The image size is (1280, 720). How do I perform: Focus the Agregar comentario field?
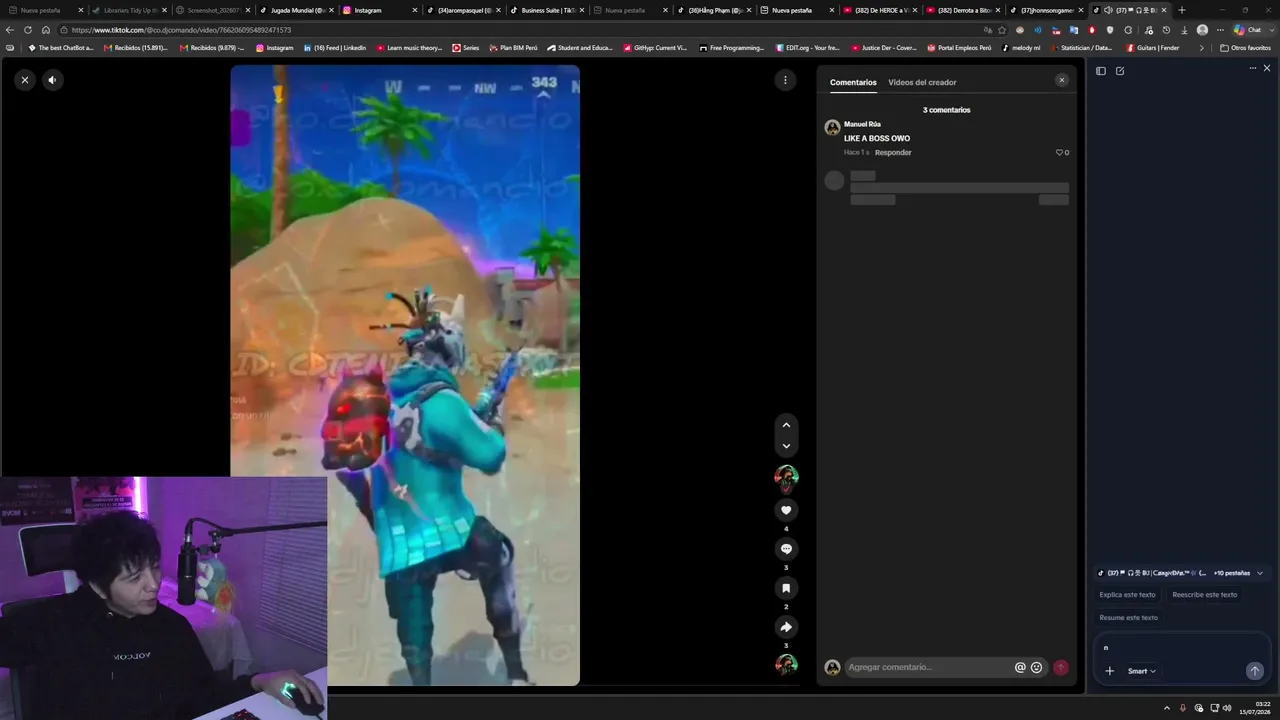point(928,667)
